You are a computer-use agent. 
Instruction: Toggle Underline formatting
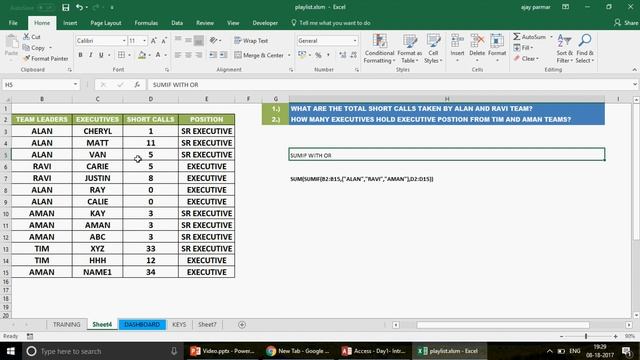point(101,55)
